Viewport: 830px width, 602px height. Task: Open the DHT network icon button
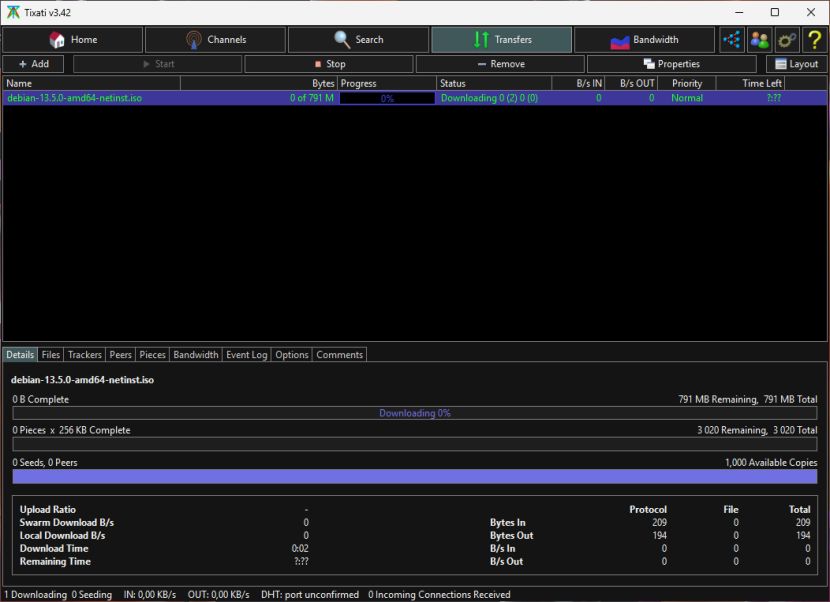(732, 40)
